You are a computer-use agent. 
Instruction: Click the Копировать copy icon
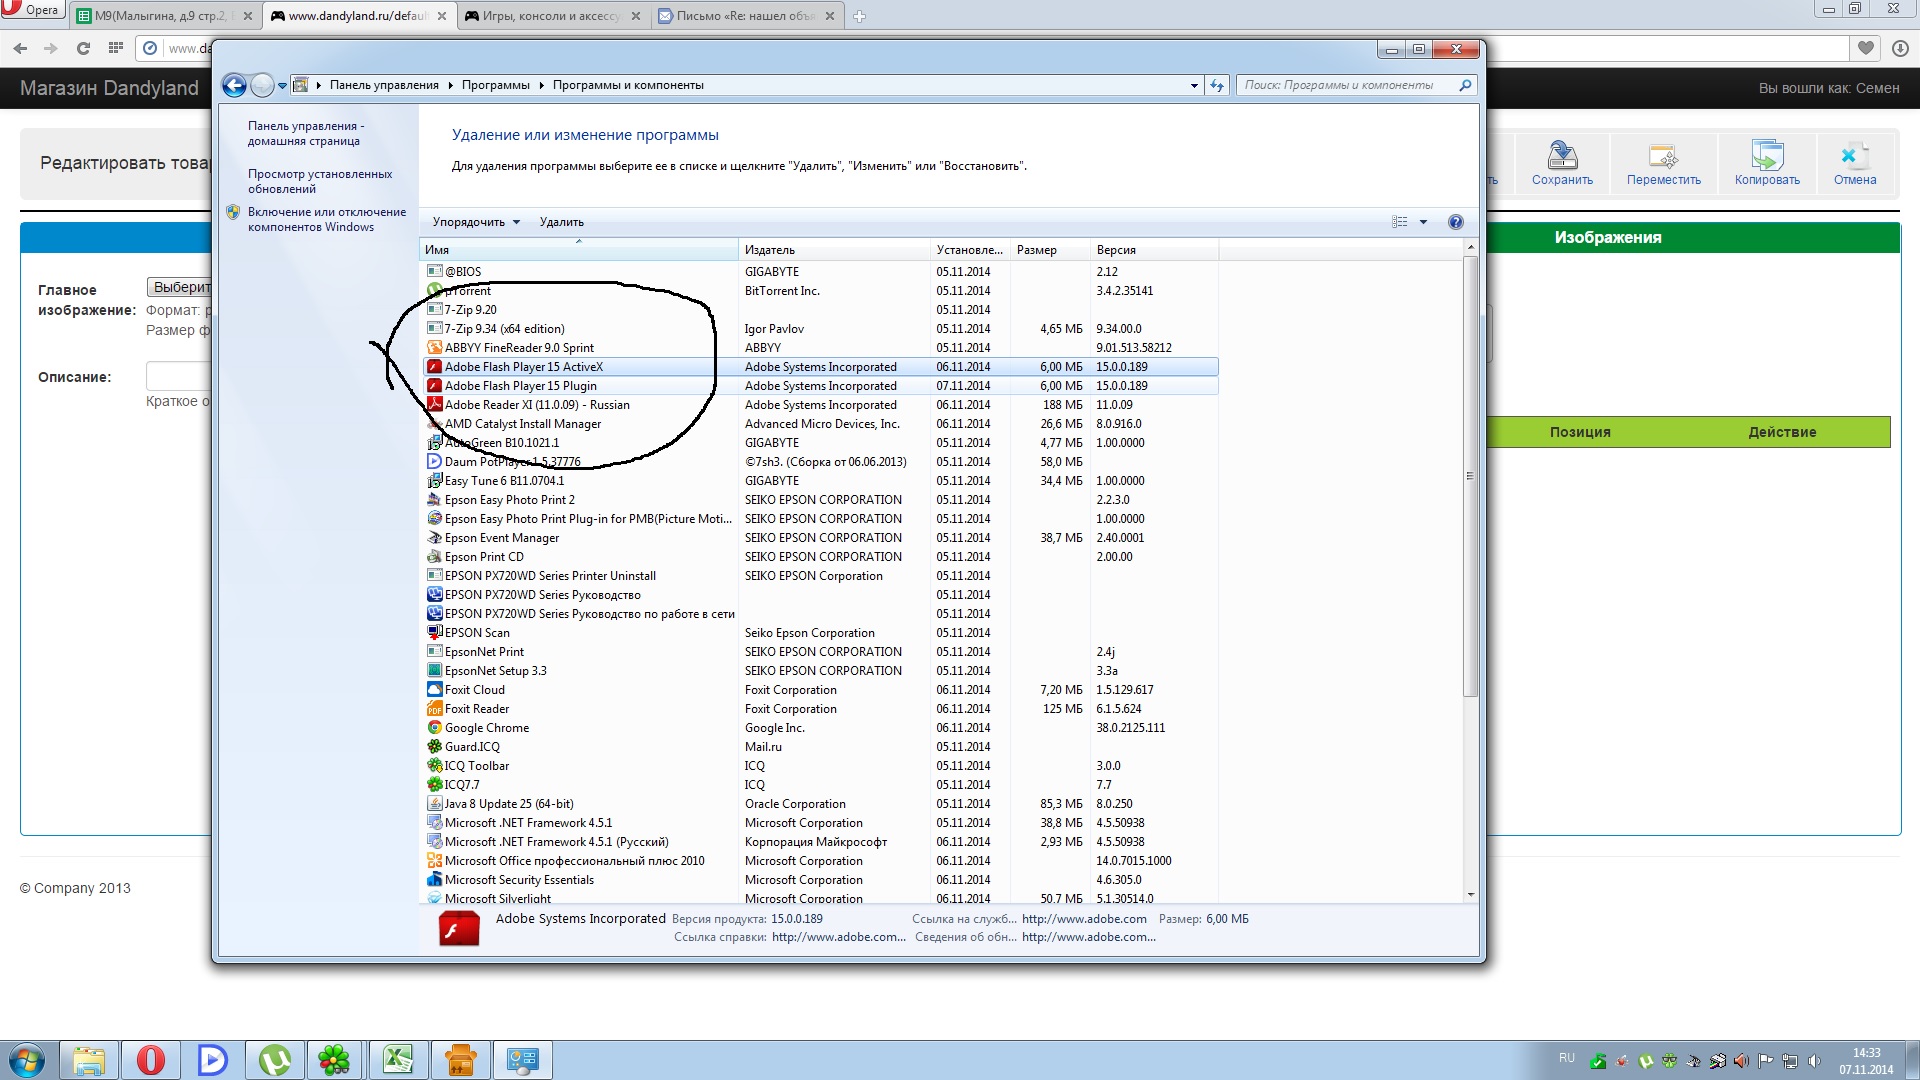[x=1766, y=157]
